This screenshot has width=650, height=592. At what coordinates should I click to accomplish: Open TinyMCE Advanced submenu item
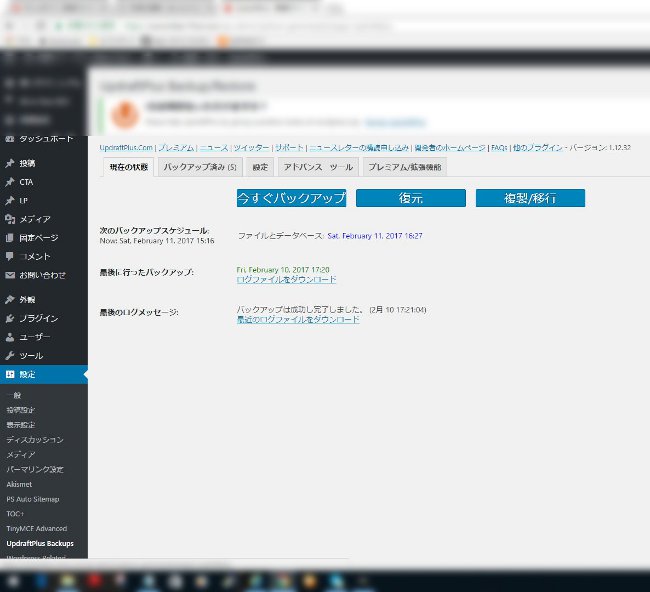click(36, 529)
